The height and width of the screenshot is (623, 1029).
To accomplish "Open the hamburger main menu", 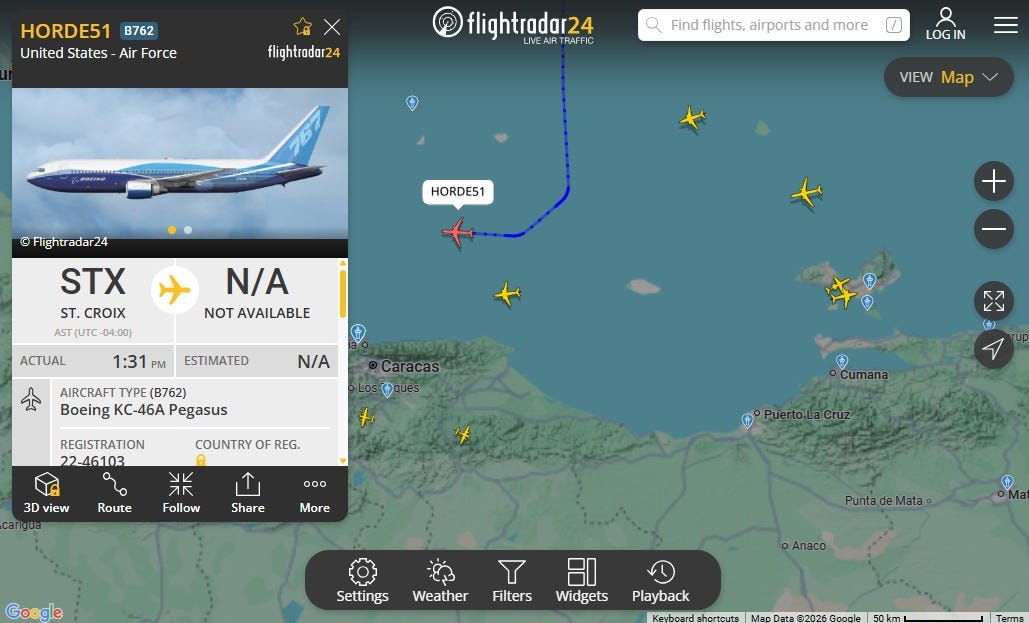I will (1005, 25).
